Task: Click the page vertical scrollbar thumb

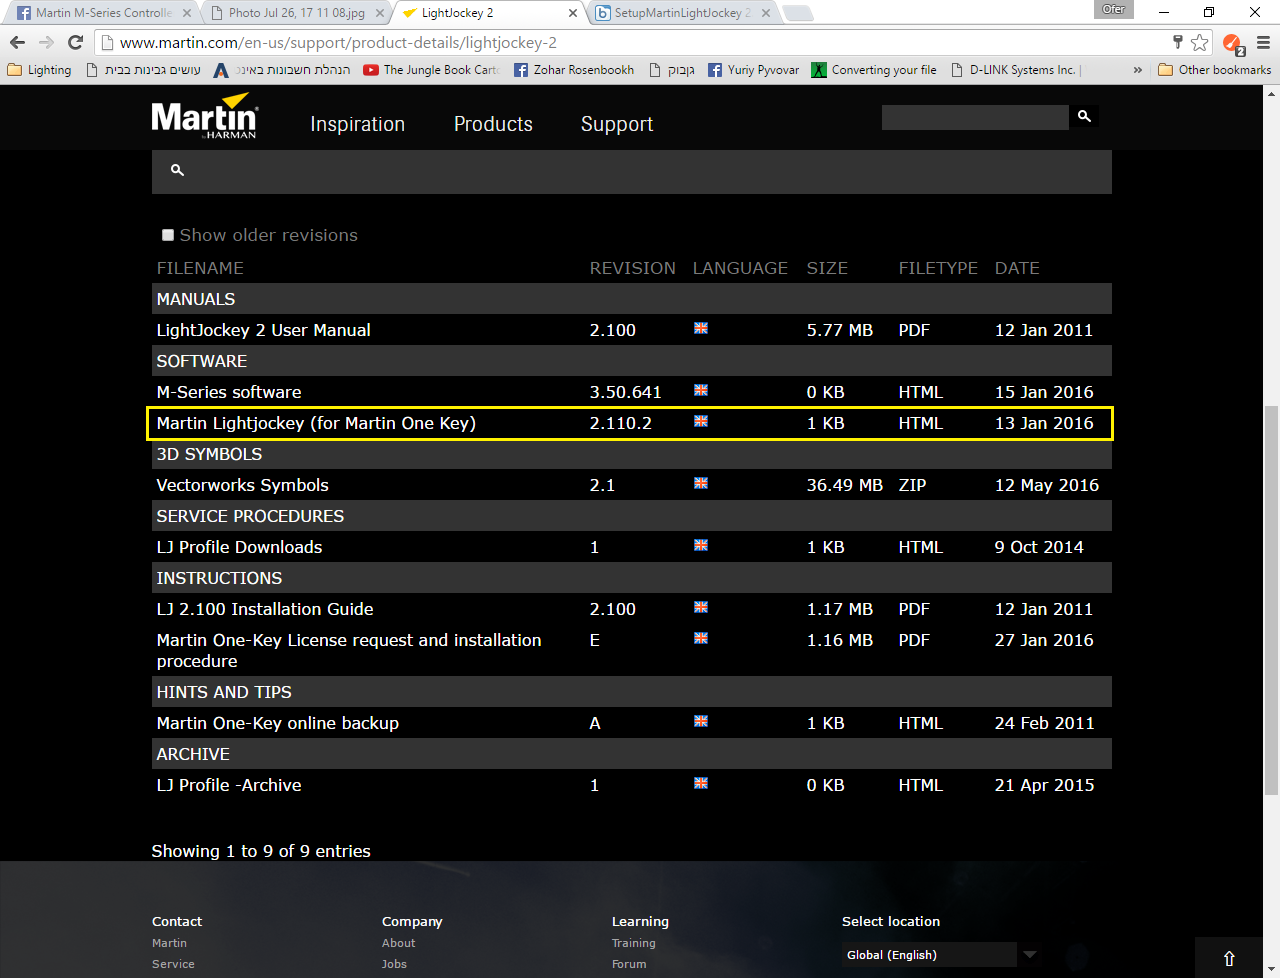Action: click(x=1271, y=600)
